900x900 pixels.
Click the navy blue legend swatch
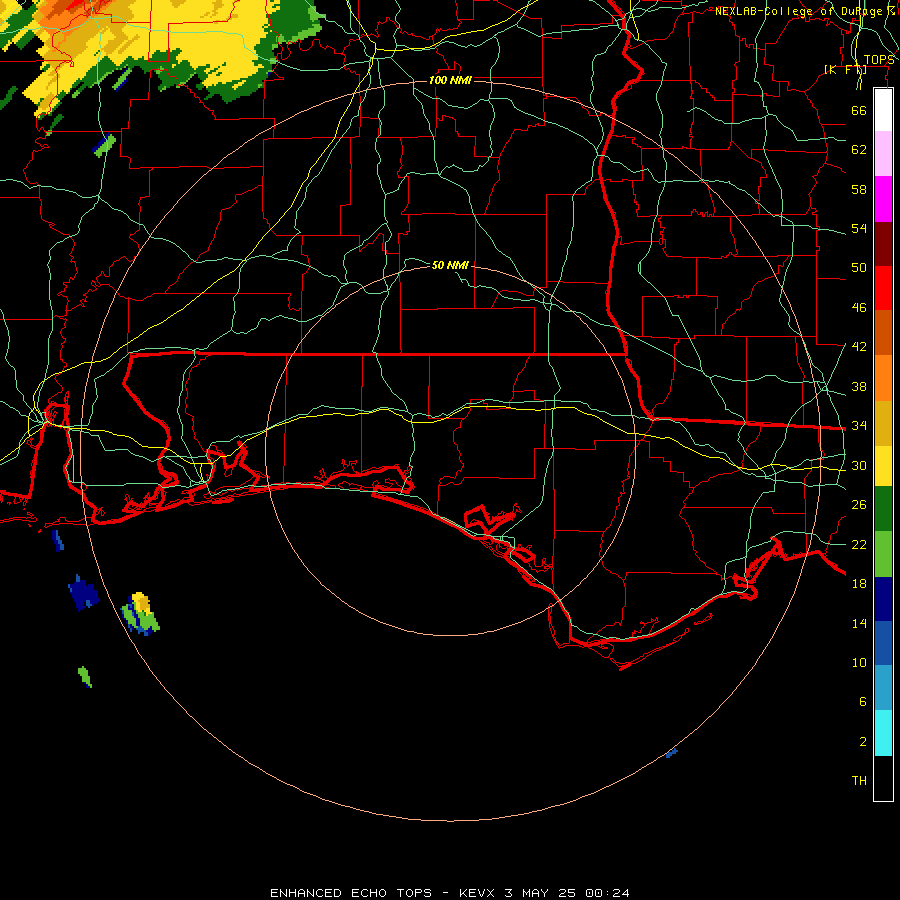coord(883,599)
